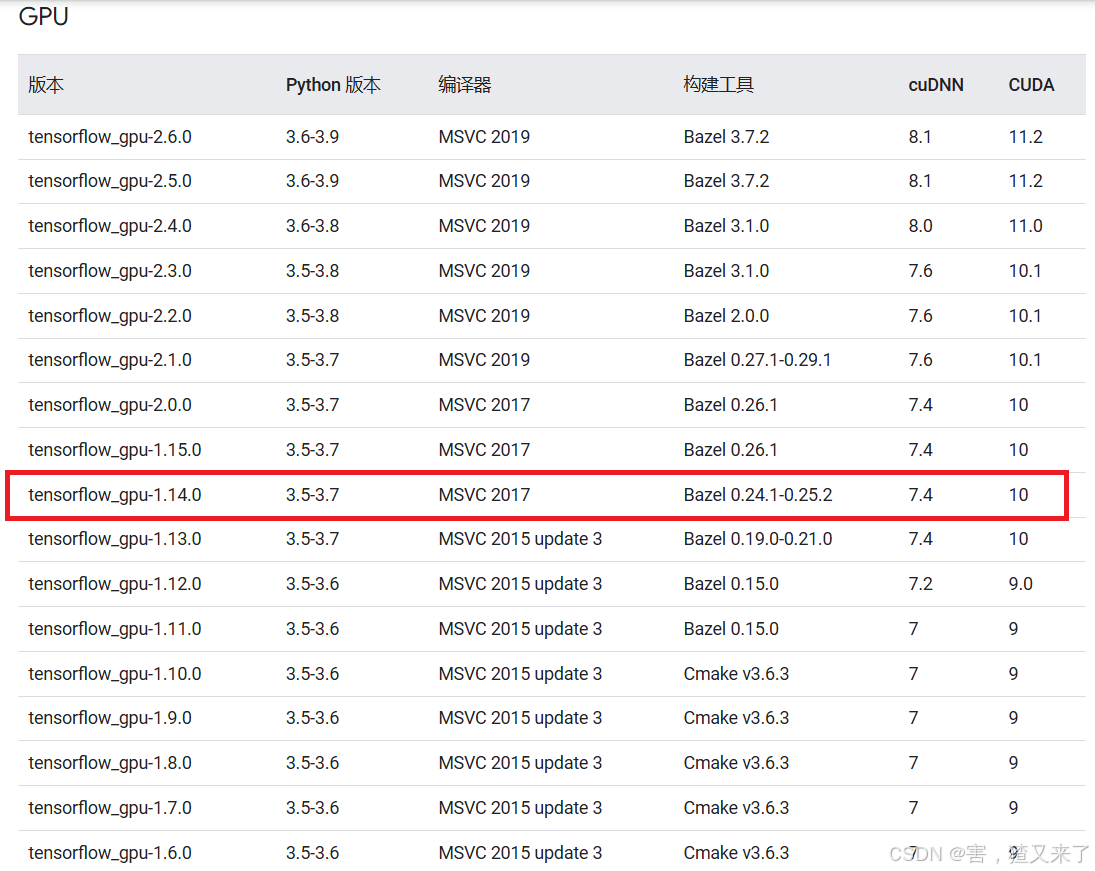Click CUDA 10 in the tensorflow_gpu-1.13.0 row
Viewport: 1095px width, 871px height.
pos(1018,539)
